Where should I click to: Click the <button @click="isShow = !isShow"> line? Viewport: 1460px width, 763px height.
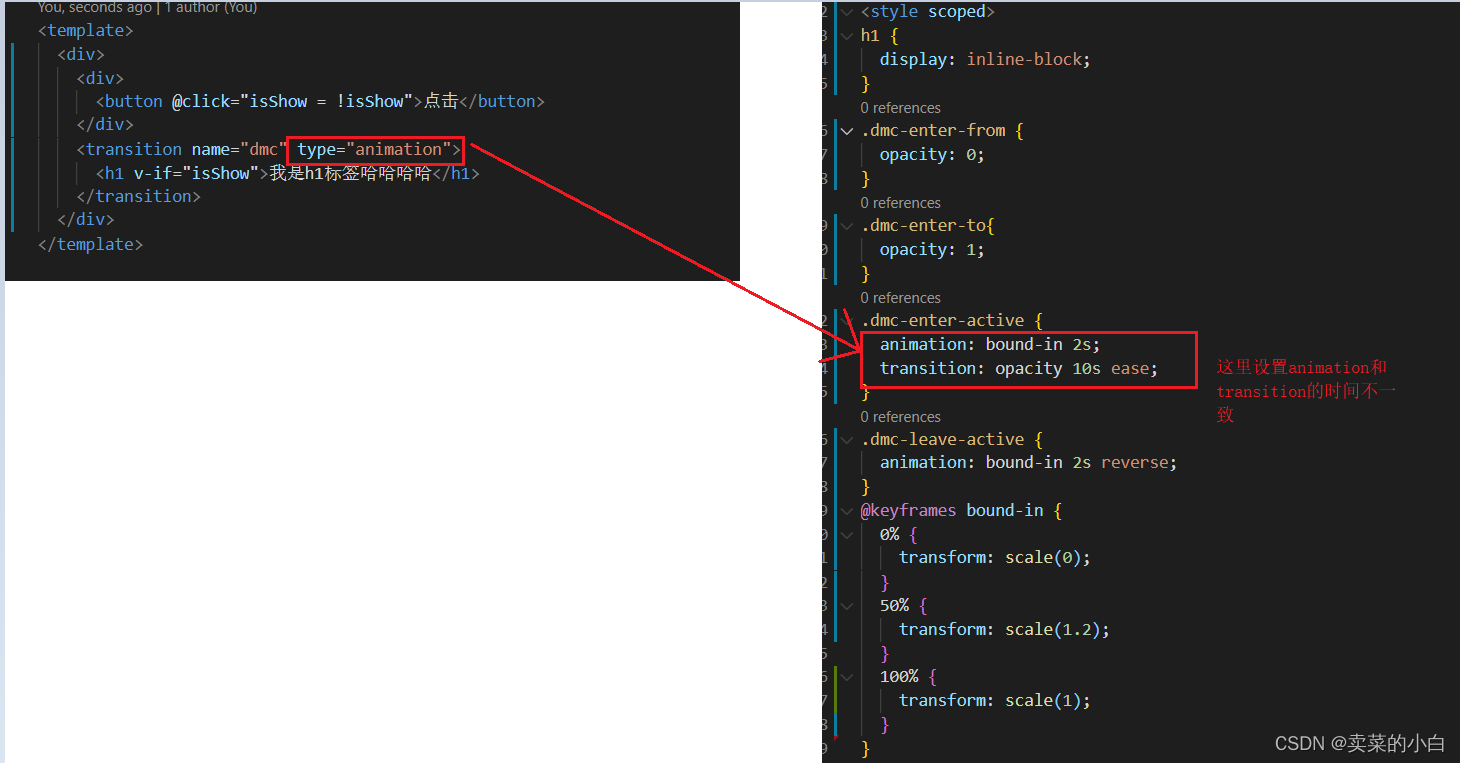pos(320,101)
